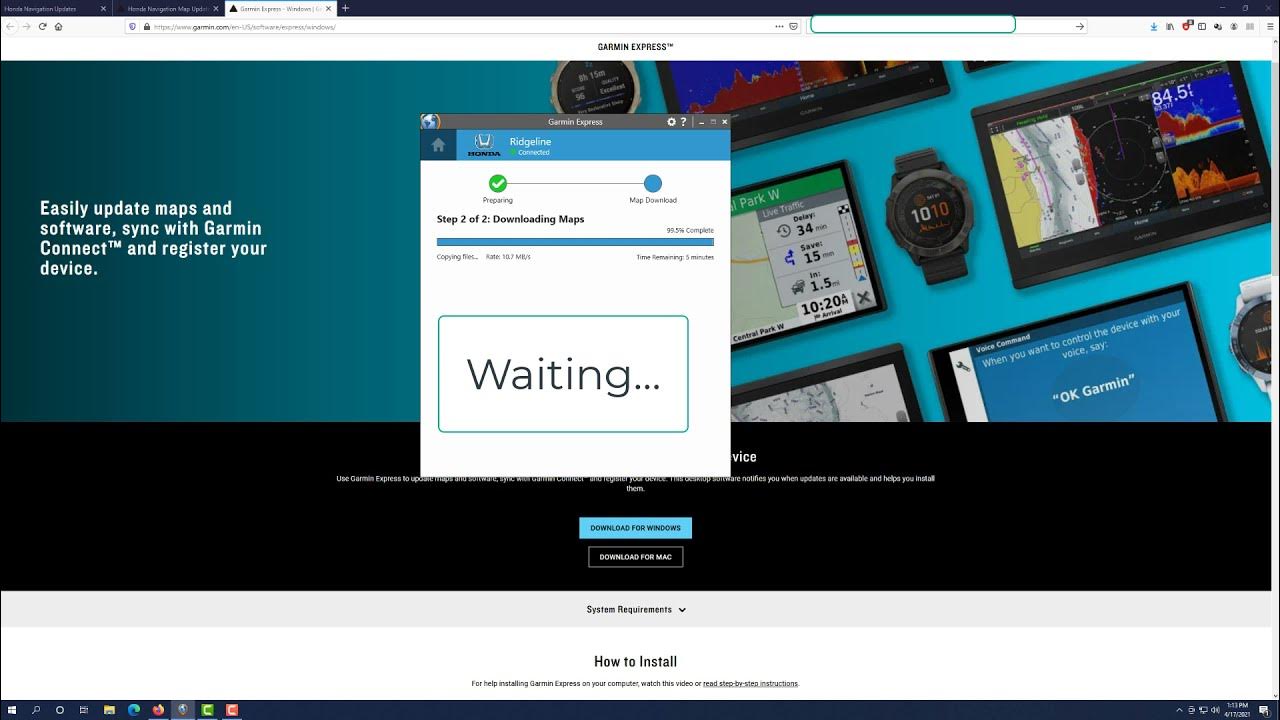
Task: Click "Step 2 of 2: Downloading Maps" text
Action: (510, 219)
